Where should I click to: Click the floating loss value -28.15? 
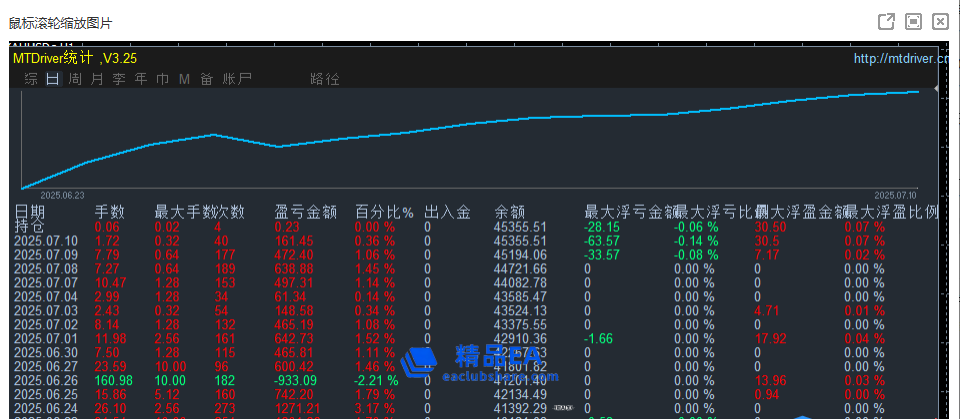pyautogui.click(x=604, y=227)
